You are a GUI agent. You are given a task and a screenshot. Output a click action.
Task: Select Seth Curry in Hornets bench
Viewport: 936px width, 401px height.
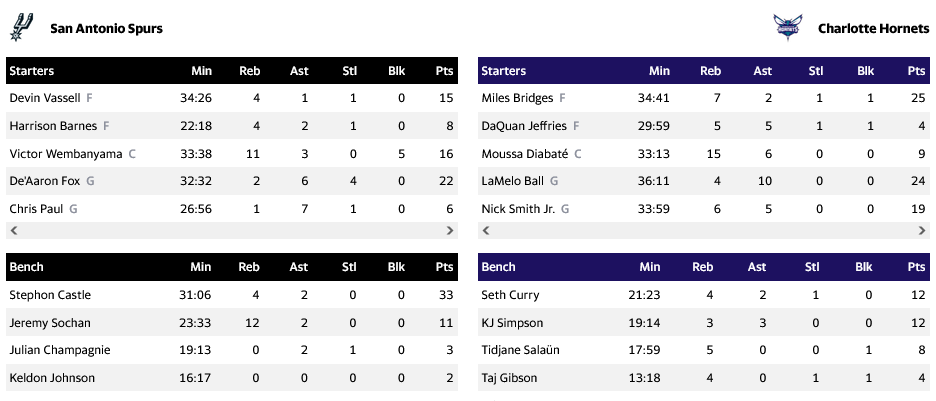pos(510,295)
